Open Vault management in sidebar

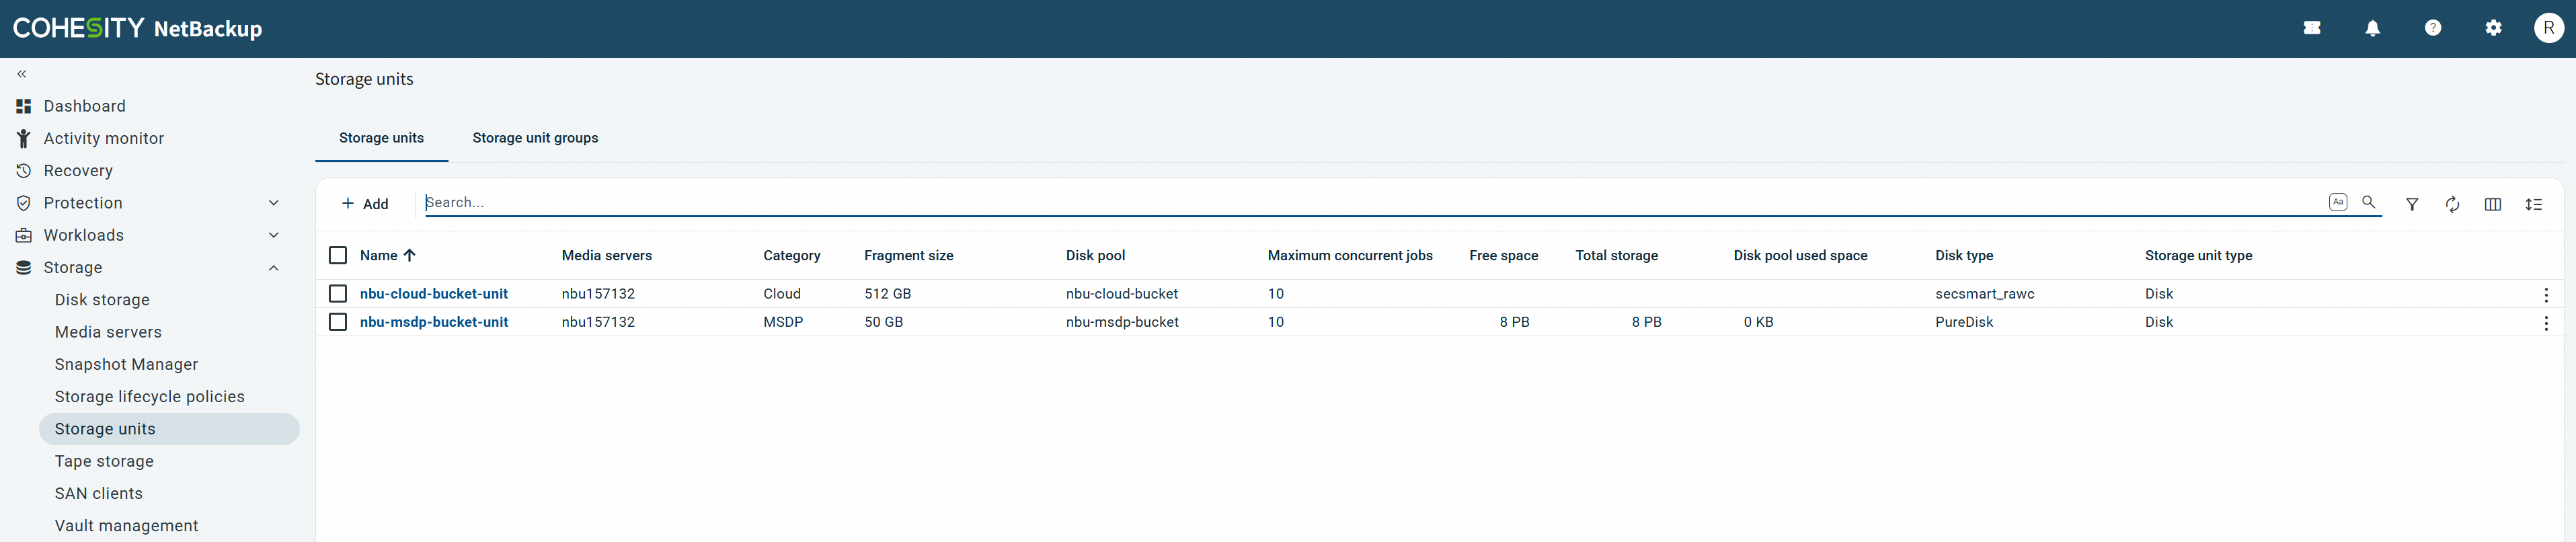pyautogui.click(x=127, y=526)
